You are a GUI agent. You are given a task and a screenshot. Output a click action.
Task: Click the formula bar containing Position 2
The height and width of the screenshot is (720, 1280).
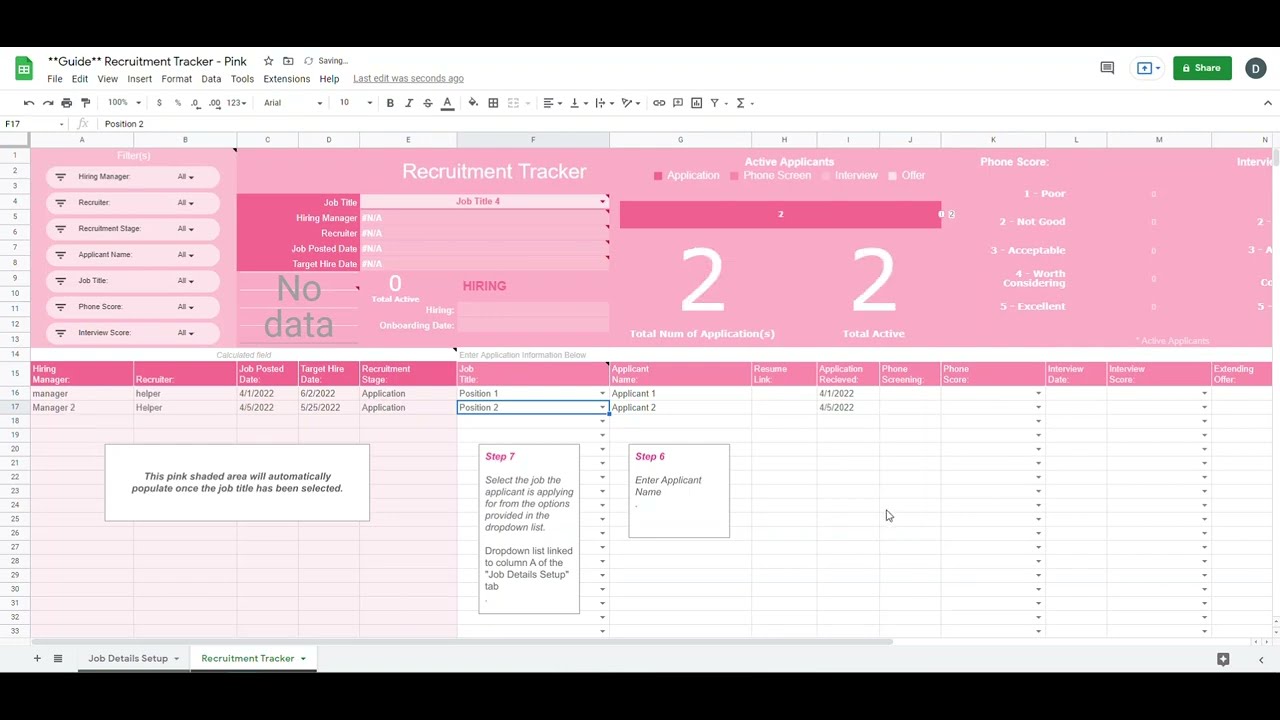coord(686,124)
